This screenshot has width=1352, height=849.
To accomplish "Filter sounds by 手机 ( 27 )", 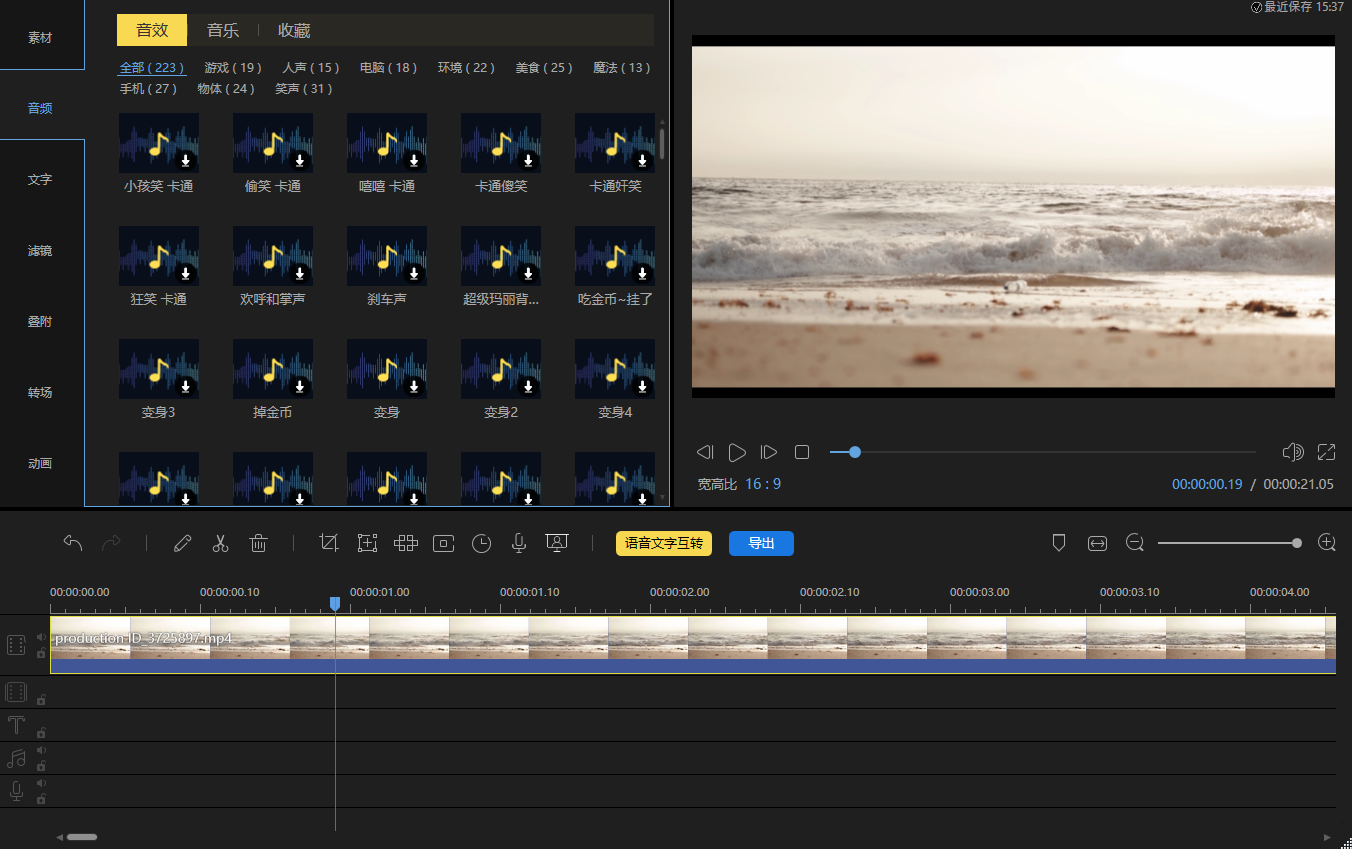I will pos(148,89).
